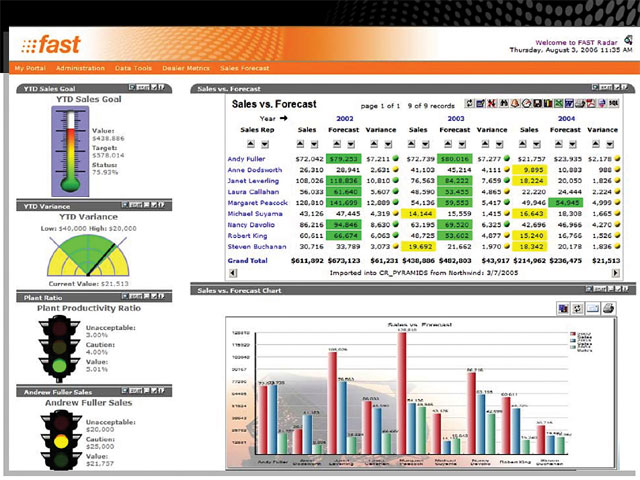Open the Andy Fuller sales rep link

coord(246,159)
